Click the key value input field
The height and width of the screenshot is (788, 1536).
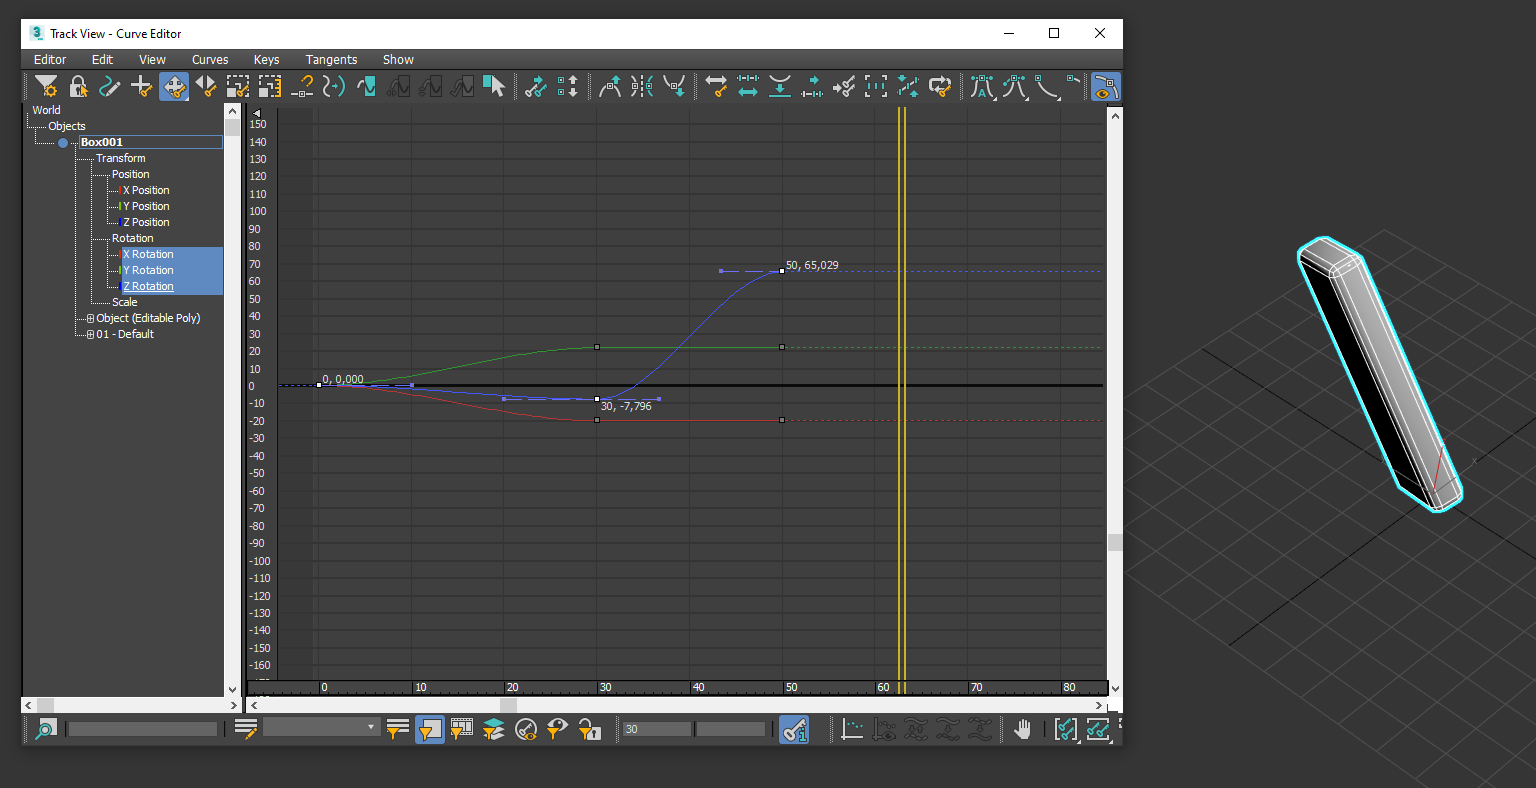tap(731, 729)
